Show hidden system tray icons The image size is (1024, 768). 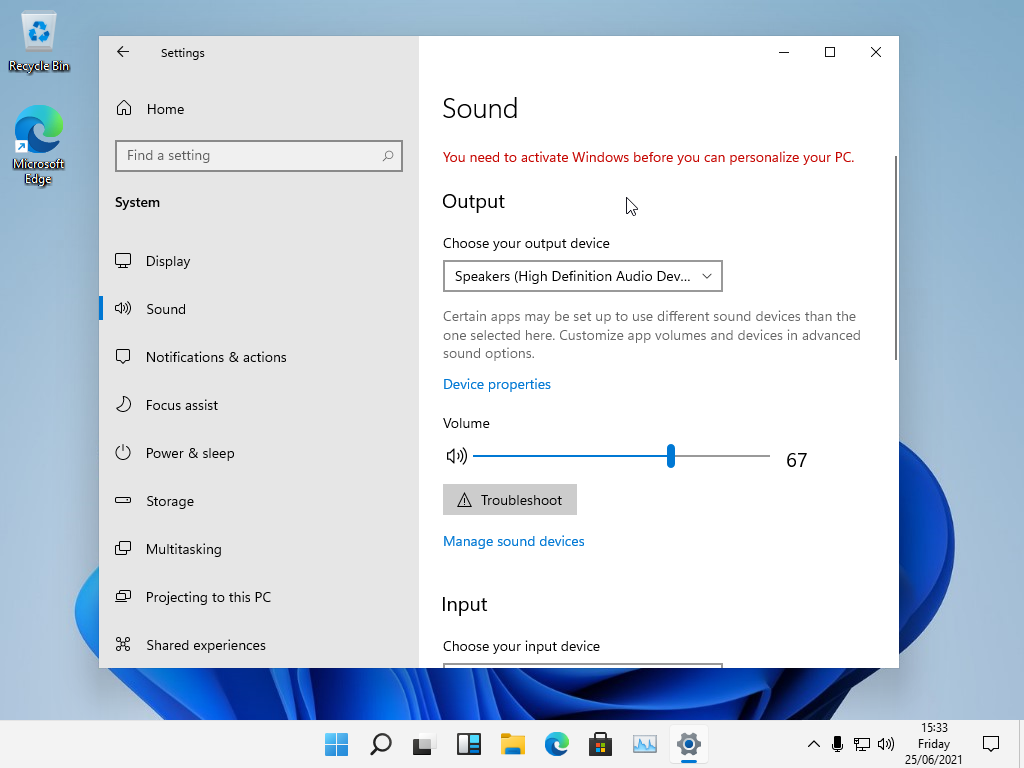click(814, 744)
